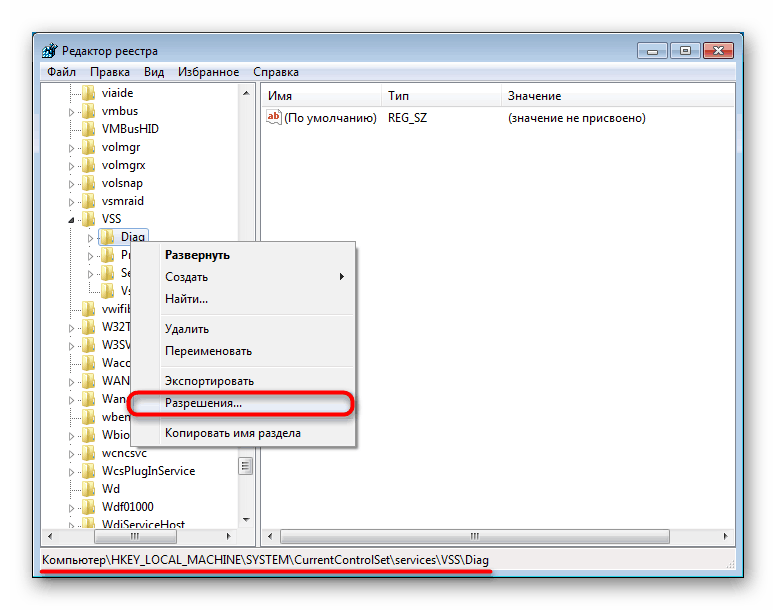Choose Разрешения... in the context menu

coord(242,403)
